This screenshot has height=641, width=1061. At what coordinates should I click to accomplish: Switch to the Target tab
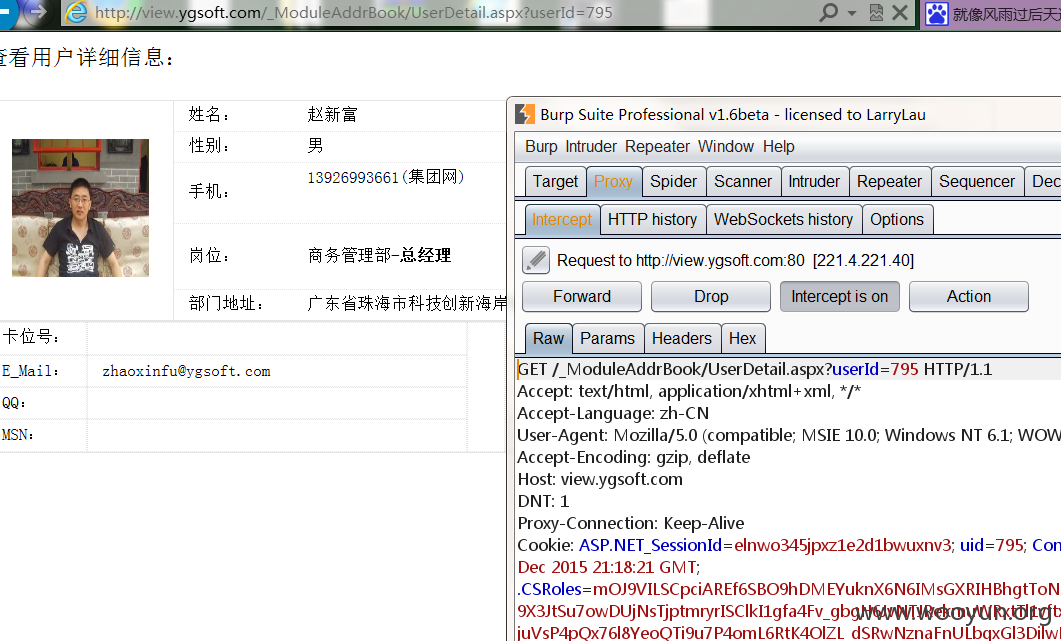click(x=556, y=181)
